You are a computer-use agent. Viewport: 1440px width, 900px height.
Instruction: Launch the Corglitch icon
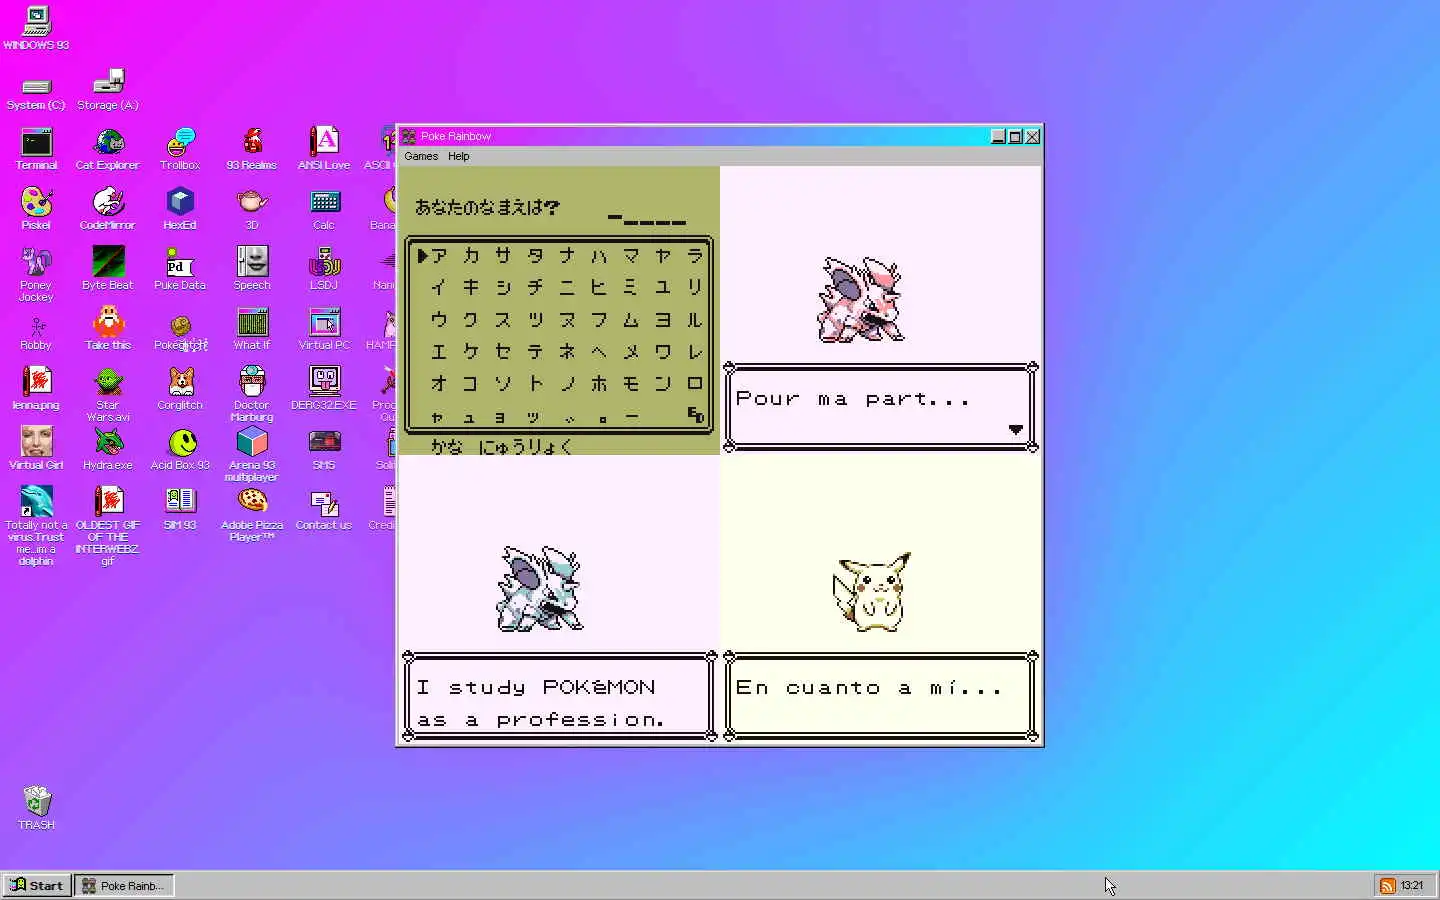[x=180, y=389]
